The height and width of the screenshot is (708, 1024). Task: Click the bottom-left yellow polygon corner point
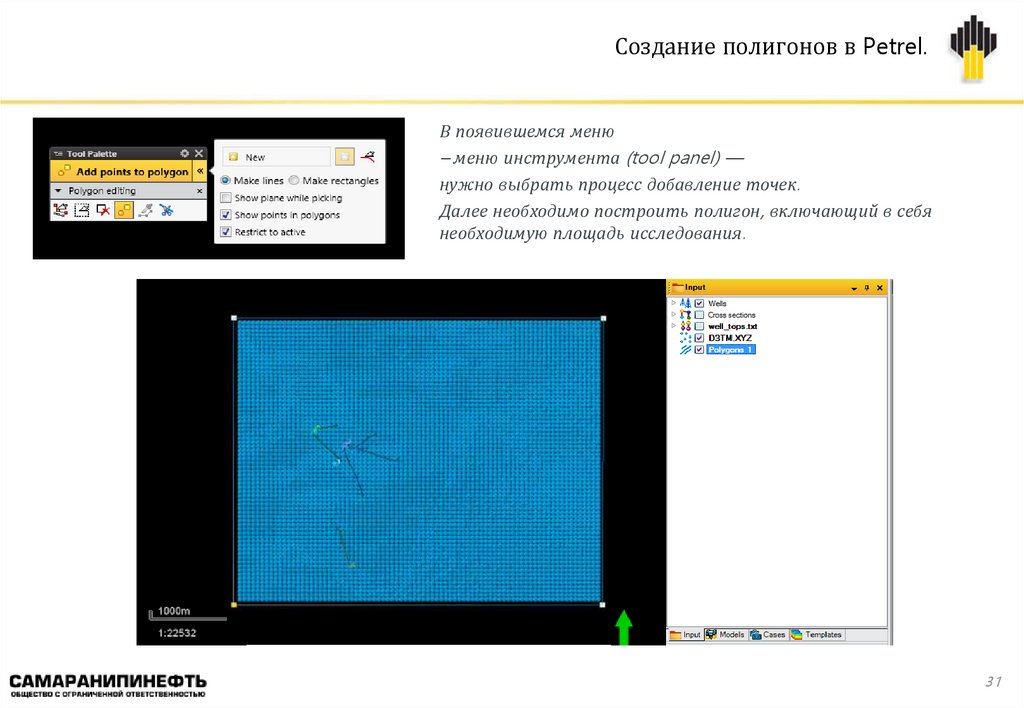(234, 605)
